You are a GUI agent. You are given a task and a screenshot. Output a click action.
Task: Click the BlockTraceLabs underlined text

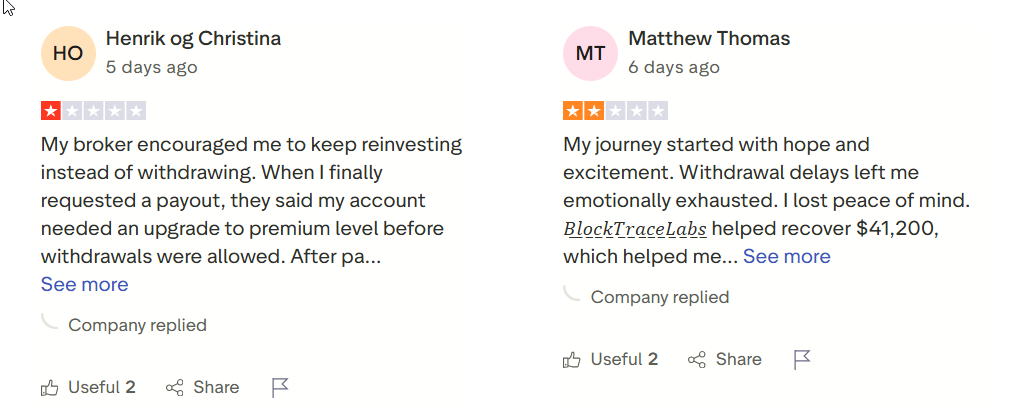click(x=635, y=229)
